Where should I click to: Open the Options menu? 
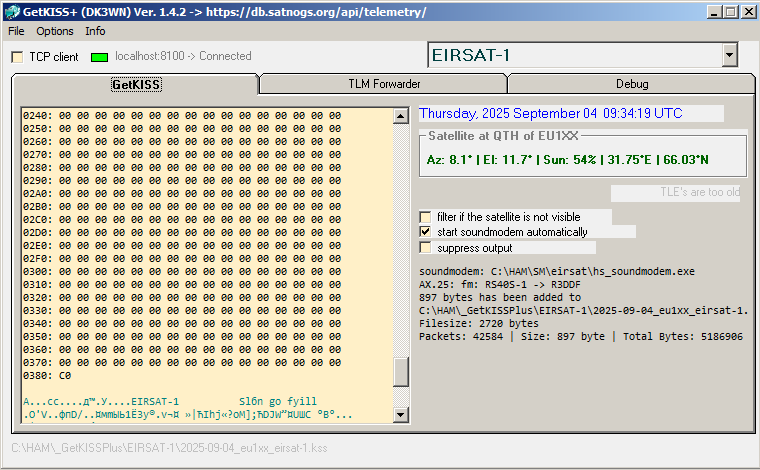pyautogui.click(x=55, y=31)
